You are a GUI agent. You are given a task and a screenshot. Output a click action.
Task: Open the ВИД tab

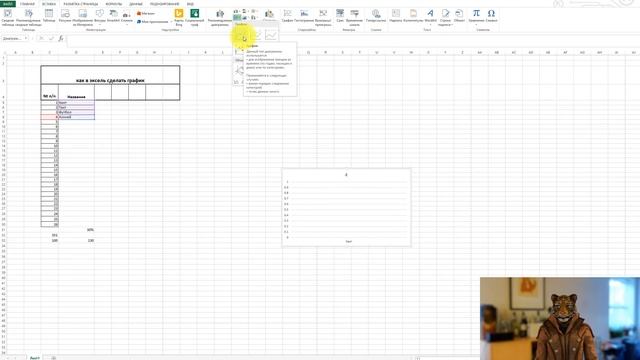[190, 4]
